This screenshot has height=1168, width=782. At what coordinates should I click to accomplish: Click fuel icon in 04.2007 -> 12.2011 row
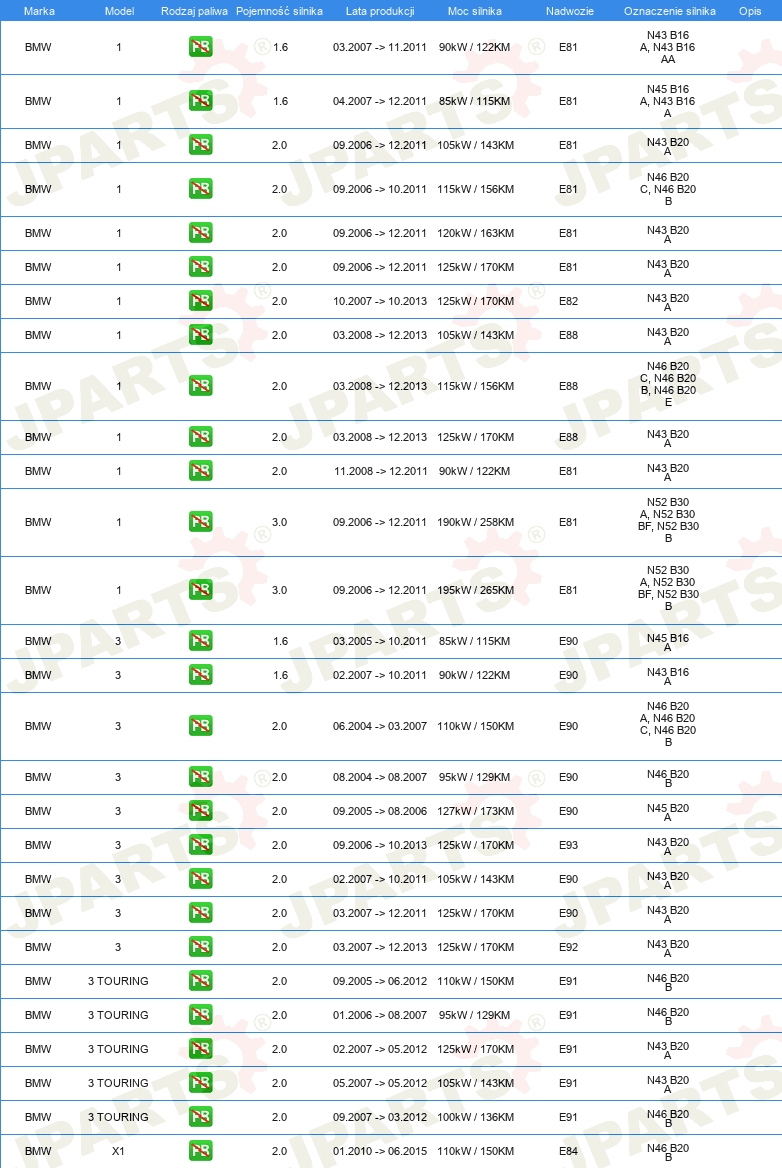pos(200,101)
